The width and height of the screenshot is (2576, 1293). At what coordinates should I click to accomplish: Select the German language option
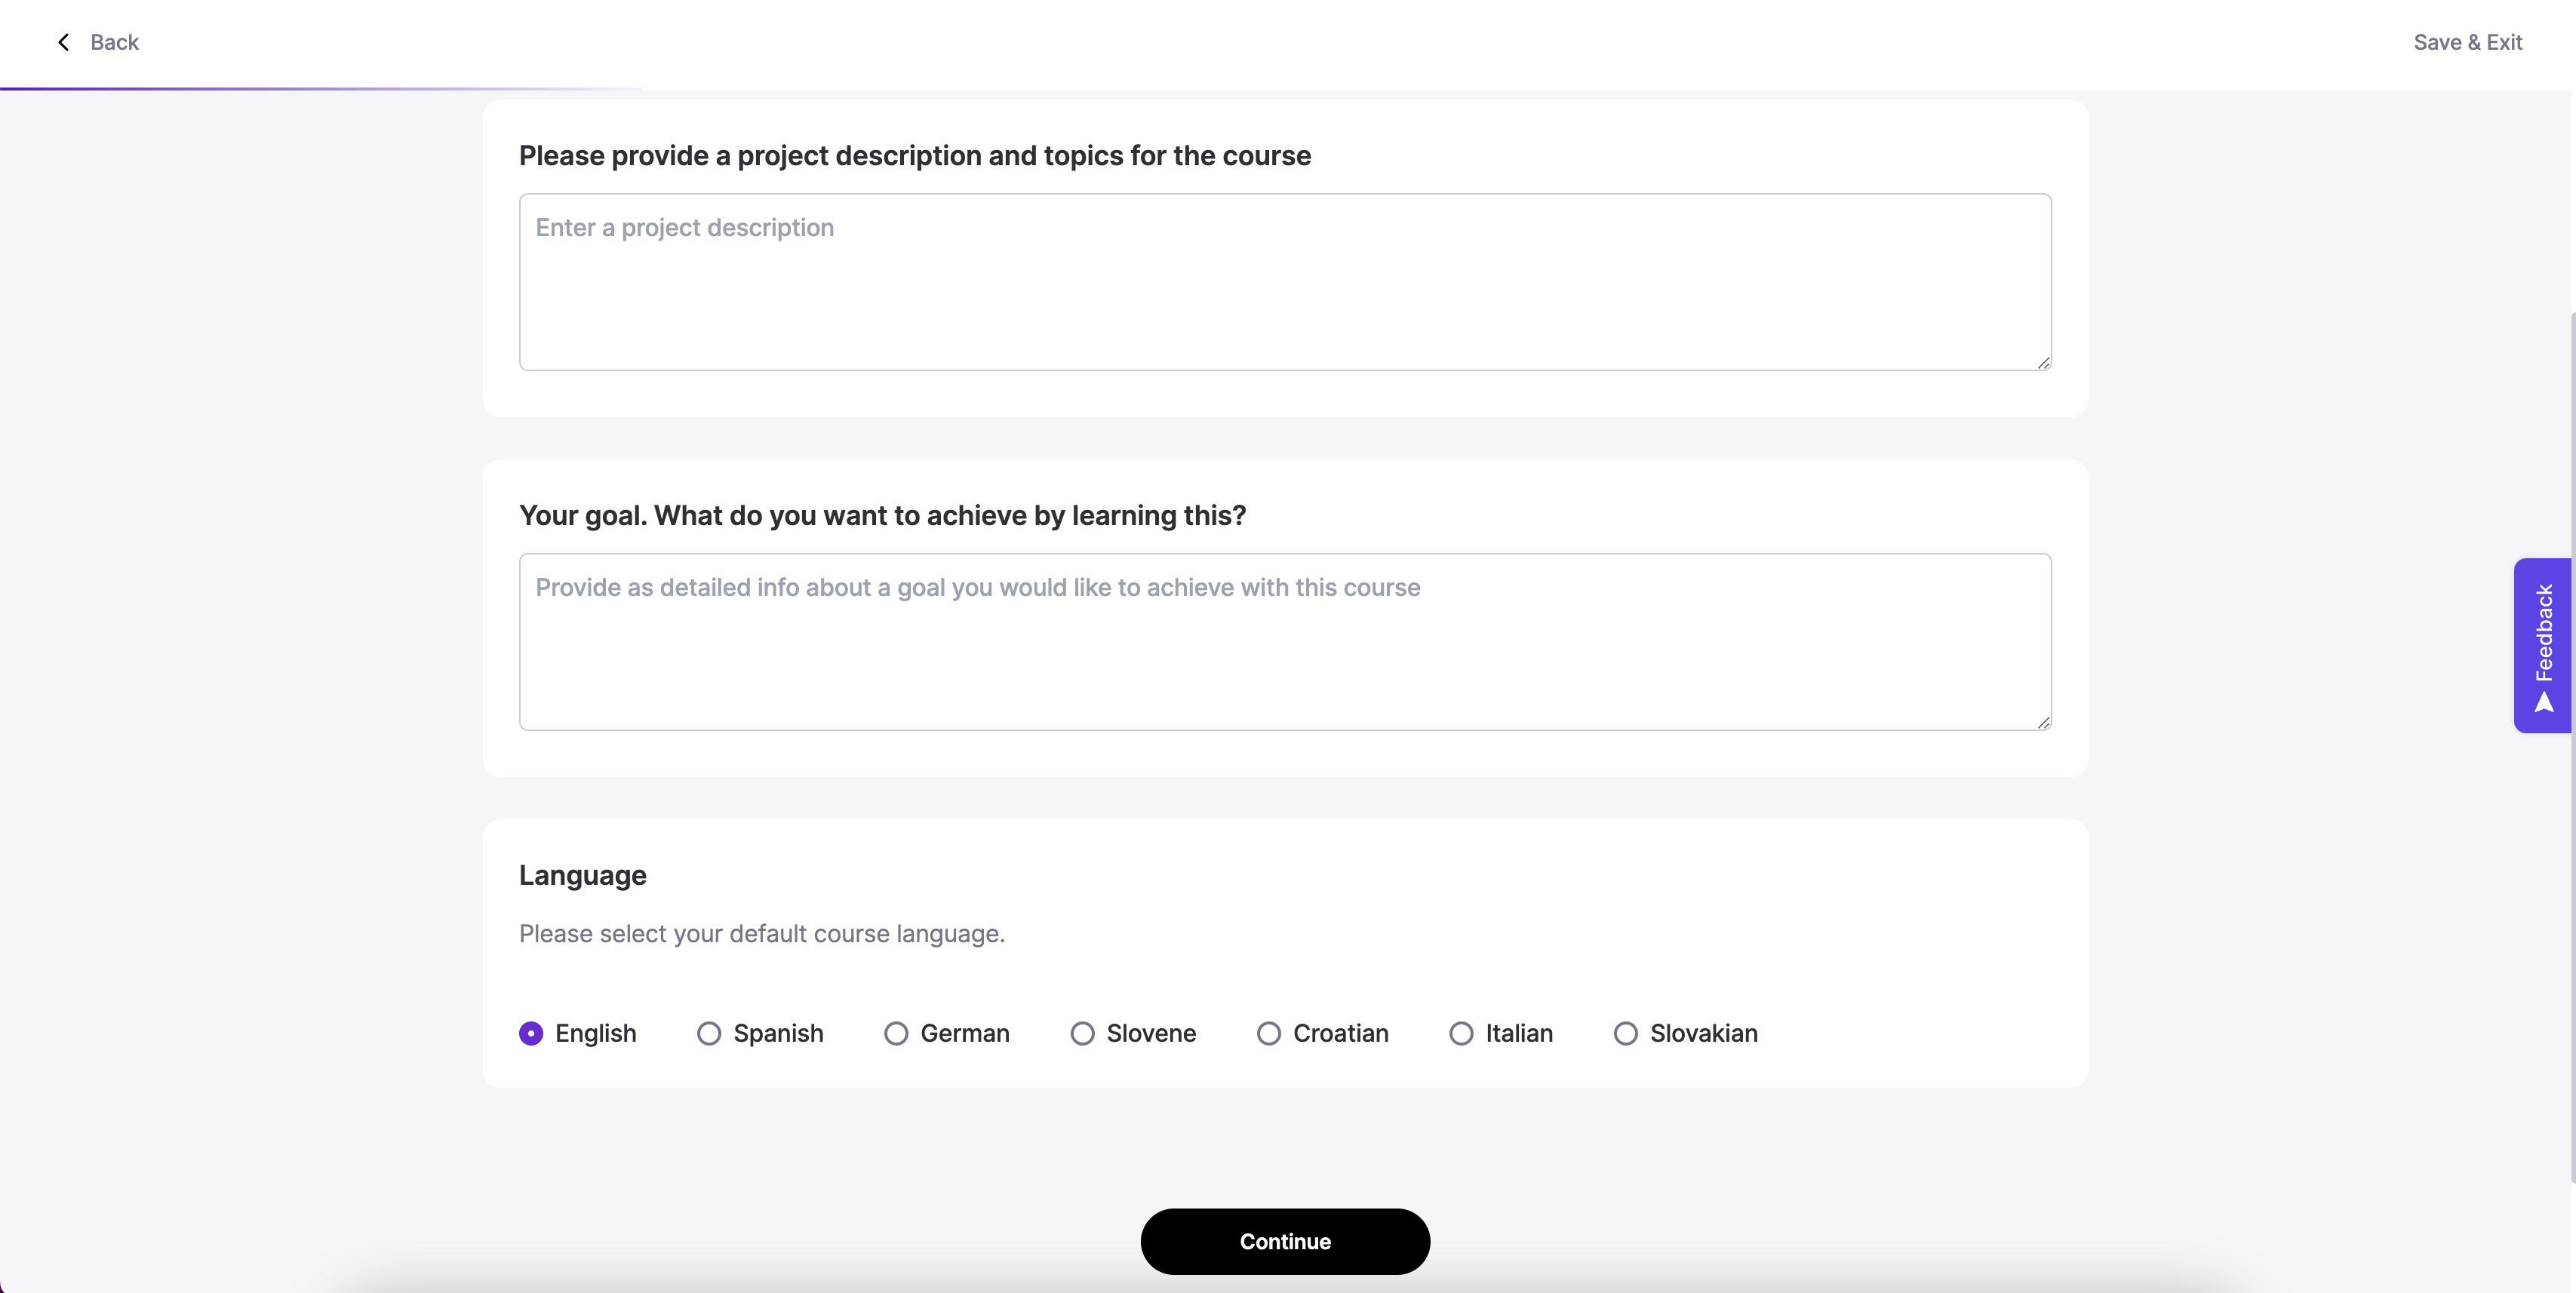click(896, 1033)
